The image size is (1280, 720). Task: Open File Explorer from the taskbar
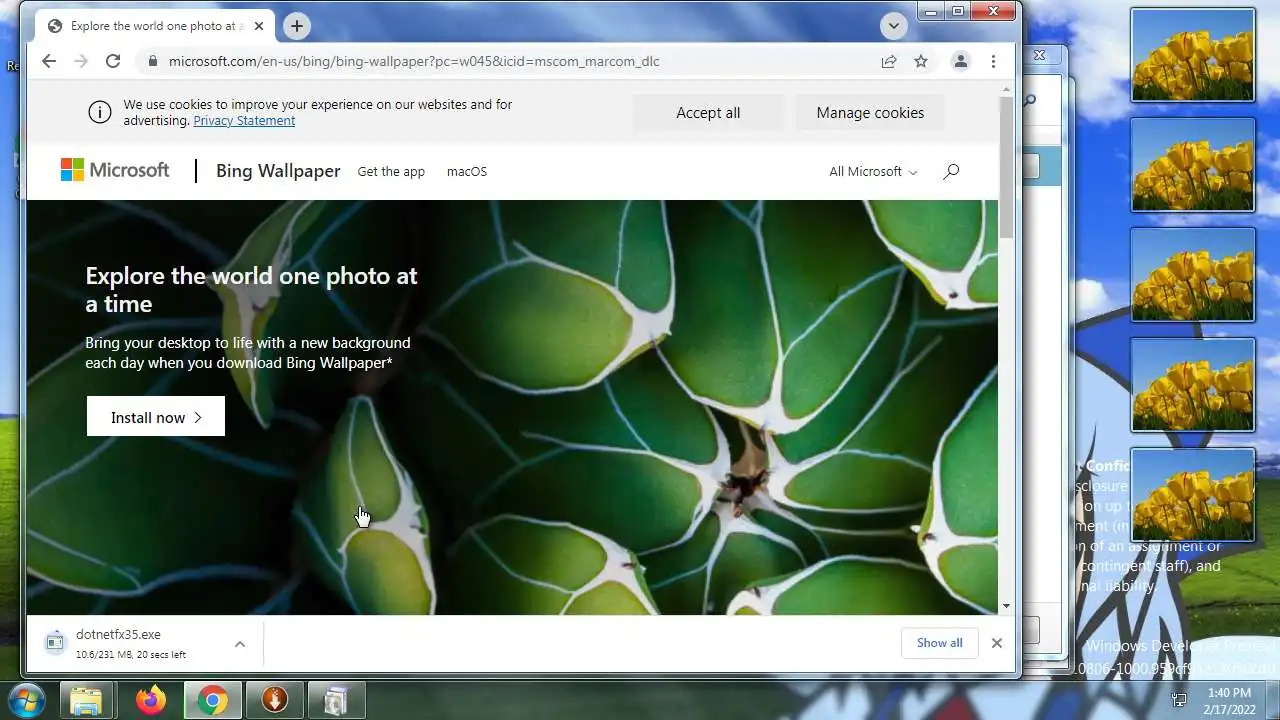coord(87,701)
